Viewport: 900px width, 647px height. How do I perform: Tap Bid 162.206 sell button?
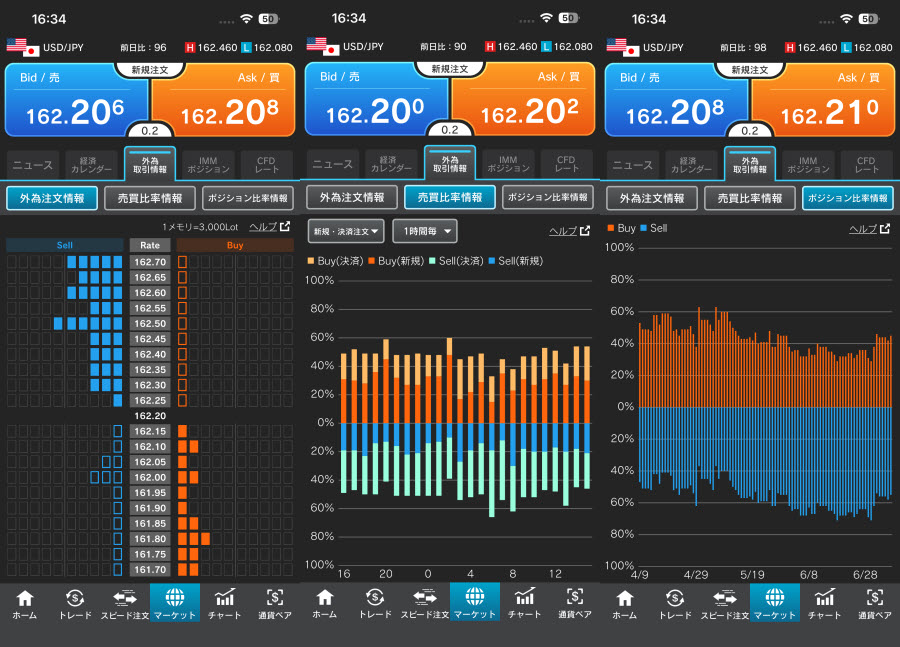[x=76, y=100]
